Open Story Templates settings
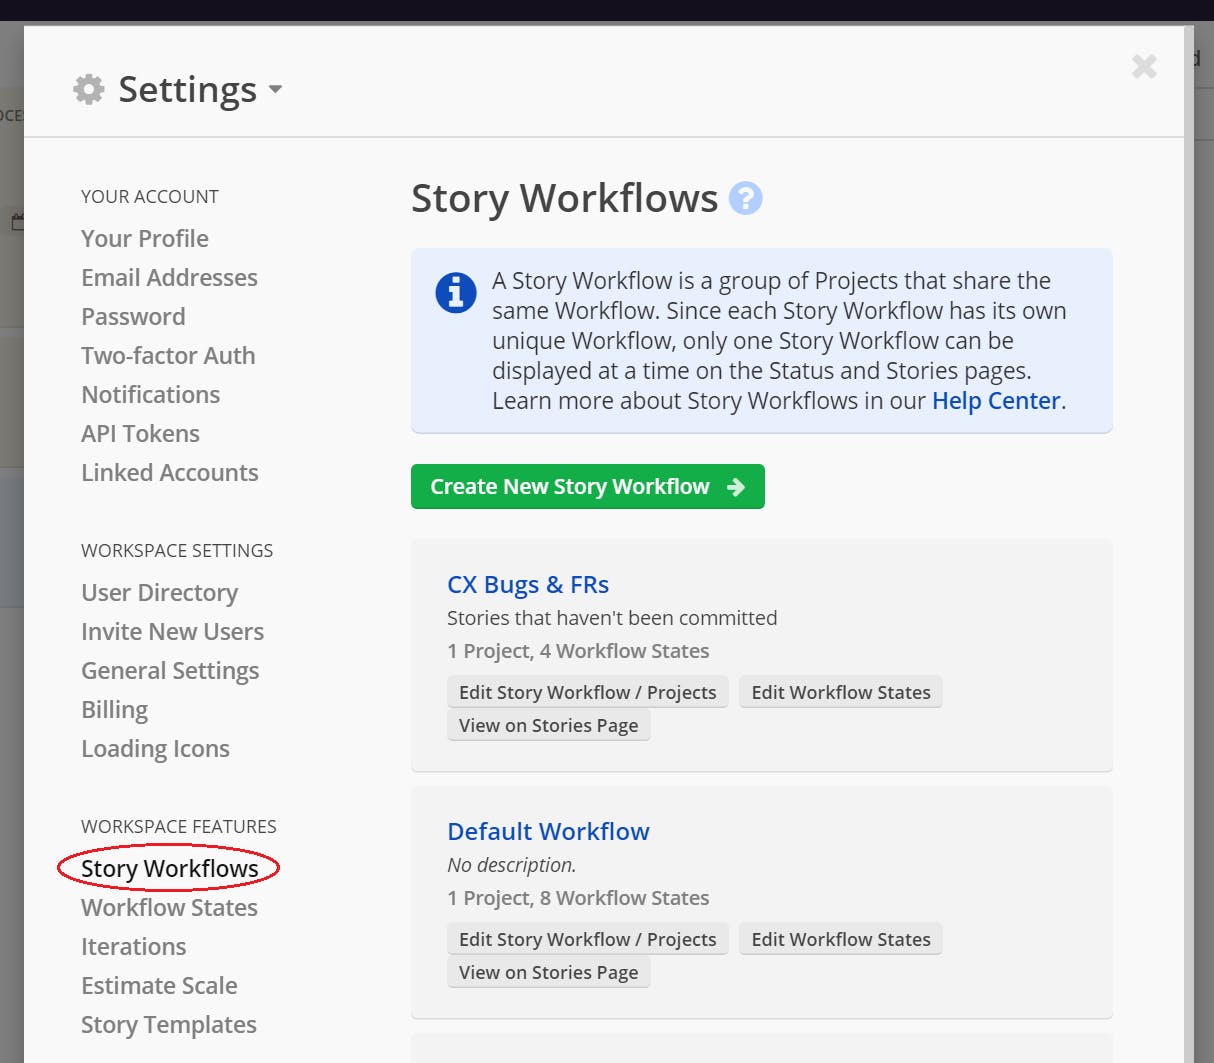Viewport: 1214px width, 1063px height. (168, 1024)
